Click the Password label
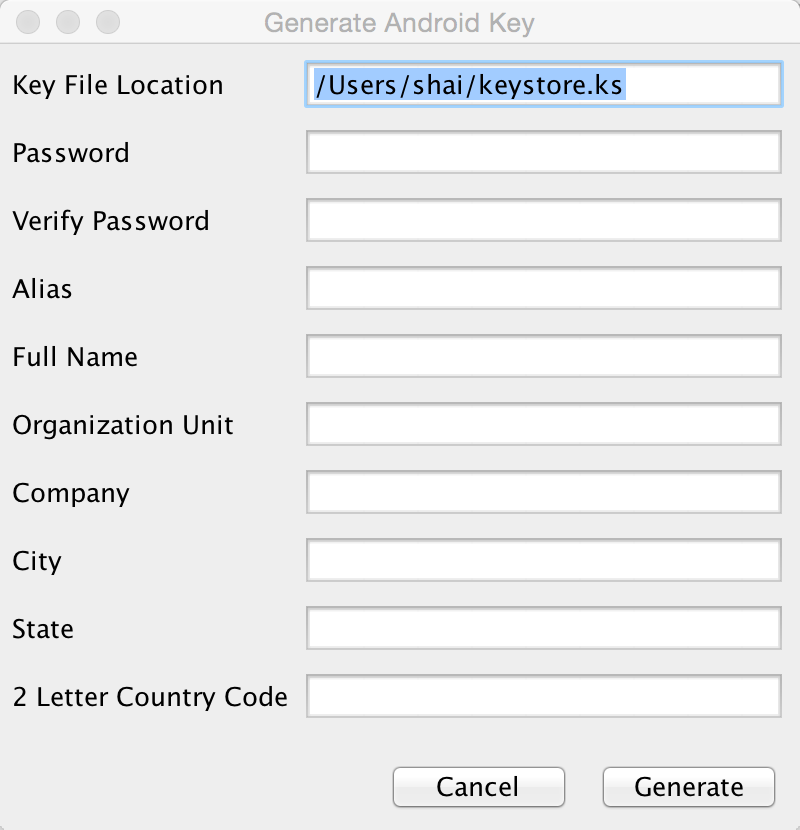This screenshot has width=800, height=830. (x=70, y=153)
